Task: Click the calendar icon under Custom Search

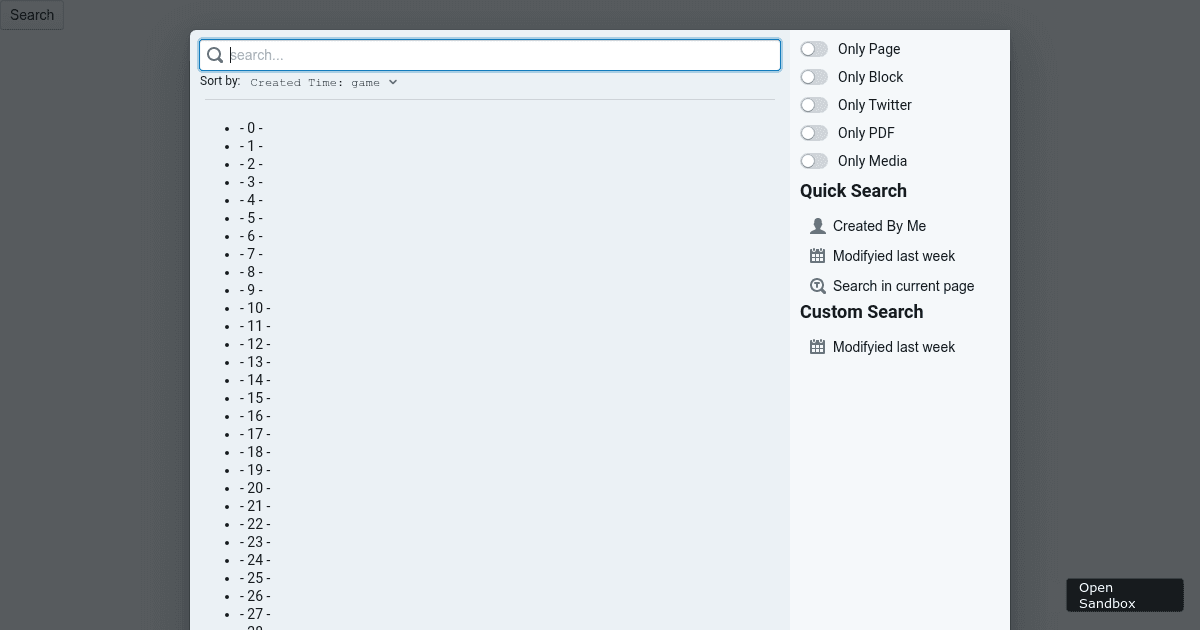Action: [x=817, y=346]
